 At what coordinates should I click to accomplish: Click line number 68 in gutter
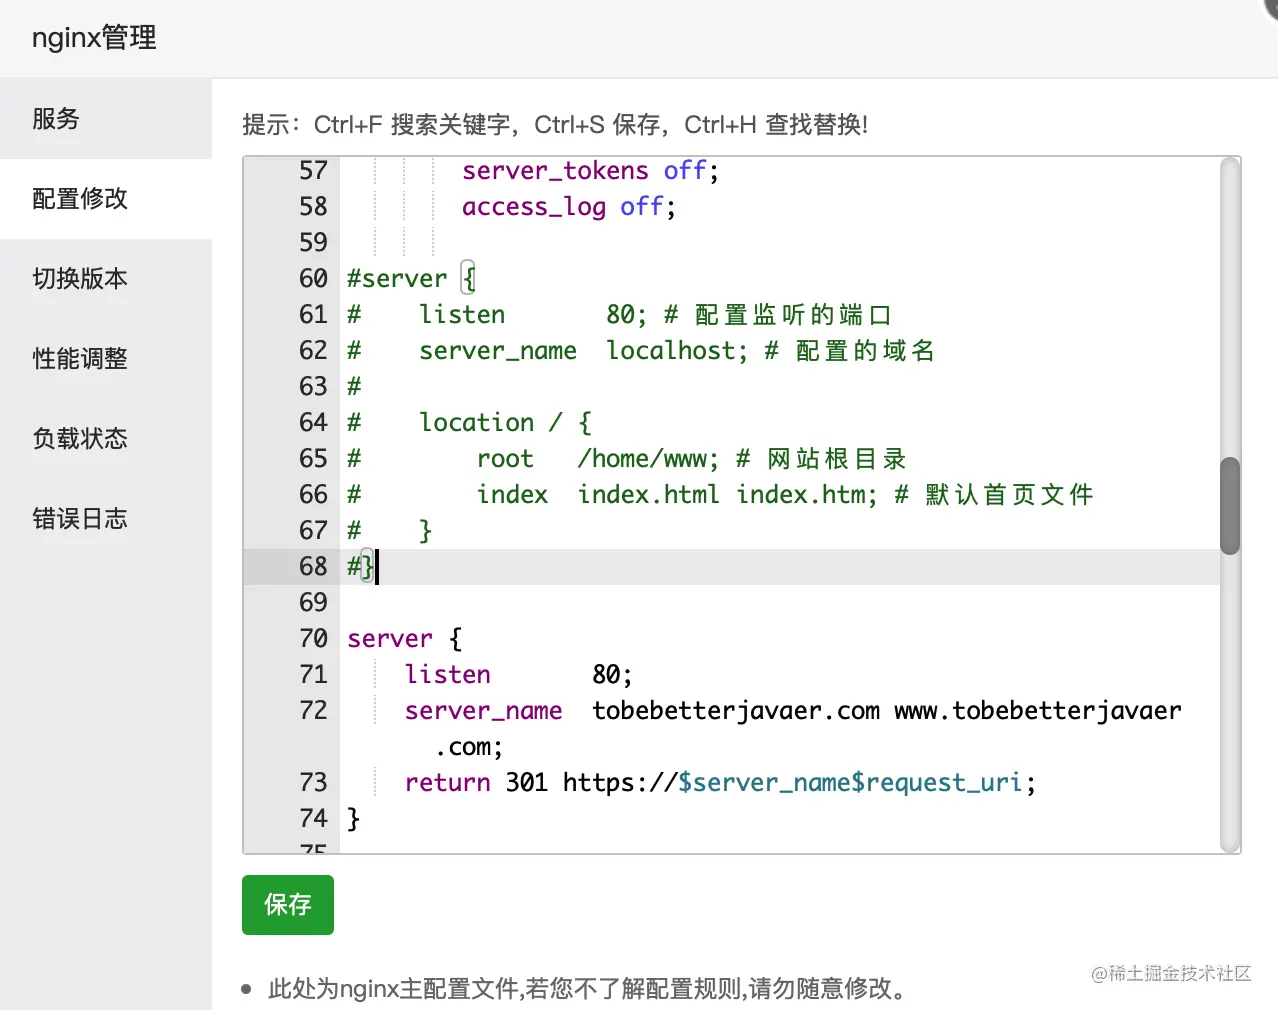click(x=313, y=567)
